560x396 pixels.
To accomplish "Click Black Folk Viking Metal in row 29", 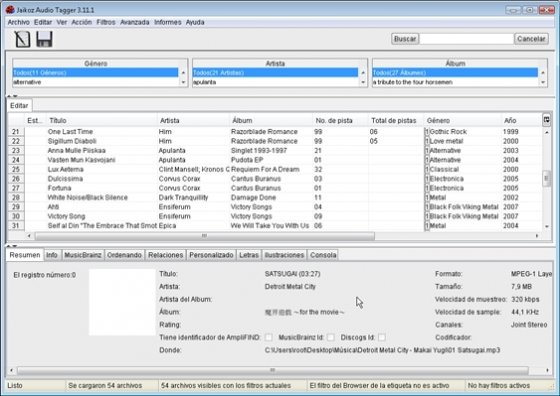I will click(x=464, y=207).
